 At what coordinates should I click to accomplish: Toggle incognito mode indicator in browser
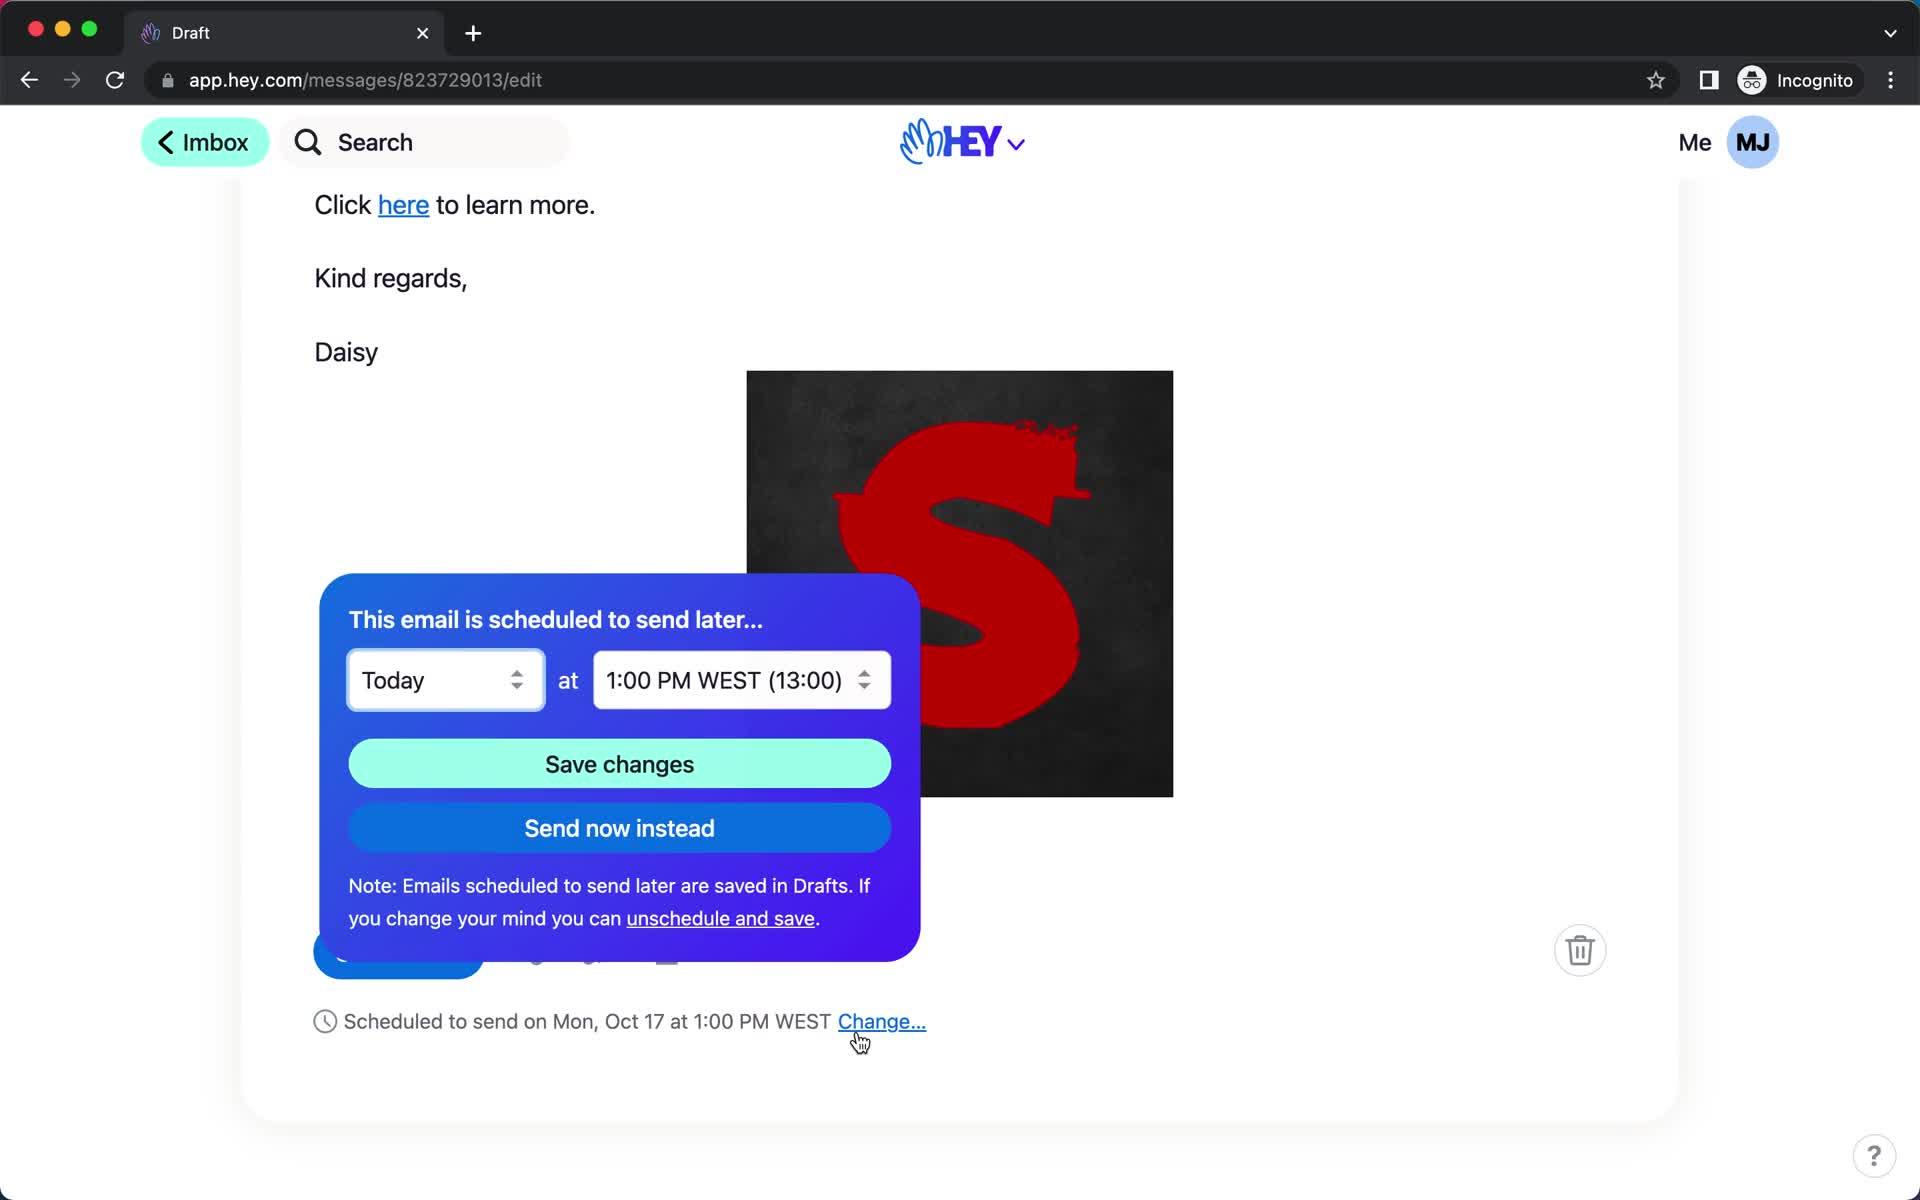pos(1797,80)
